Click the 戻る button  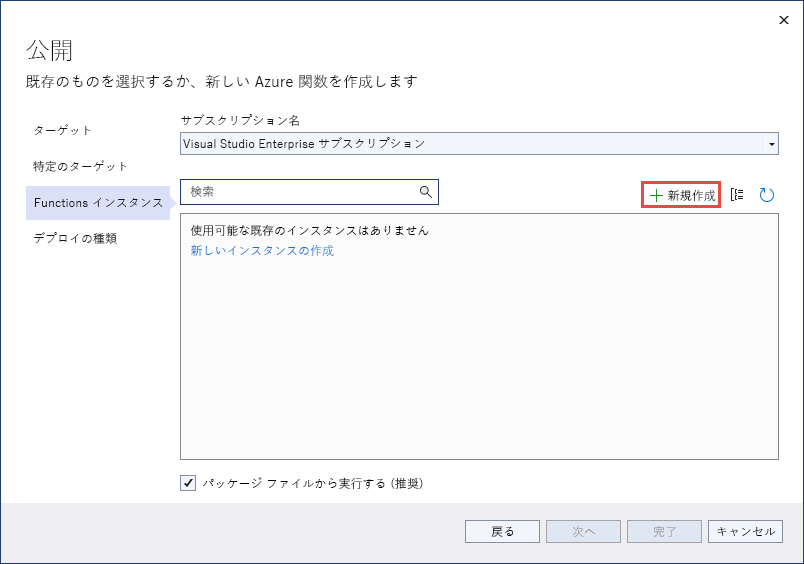502,532
